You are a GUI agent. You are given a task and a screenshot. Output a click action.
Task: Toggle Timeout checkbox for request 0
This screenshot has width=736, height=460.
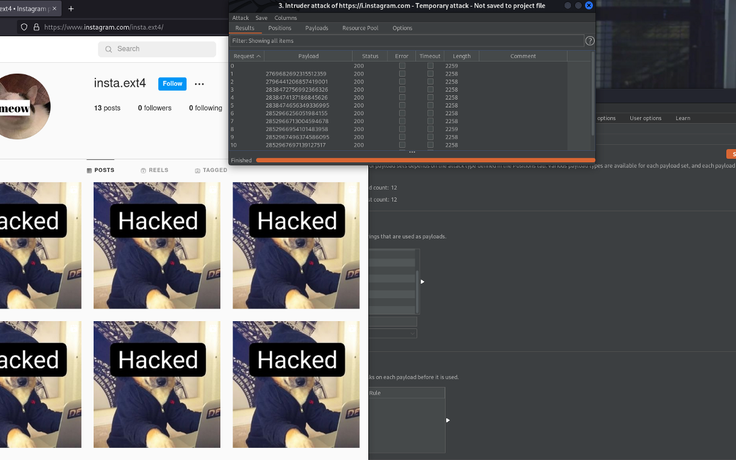(430, 66)
